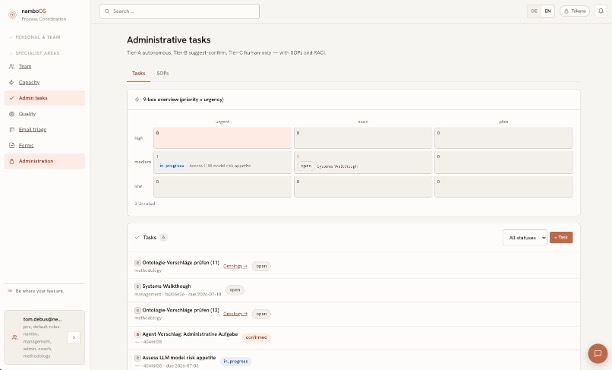Image resolution: width=612 pixels, height=370 pixels.
Task: Switch language to DE
Action: 534,11
